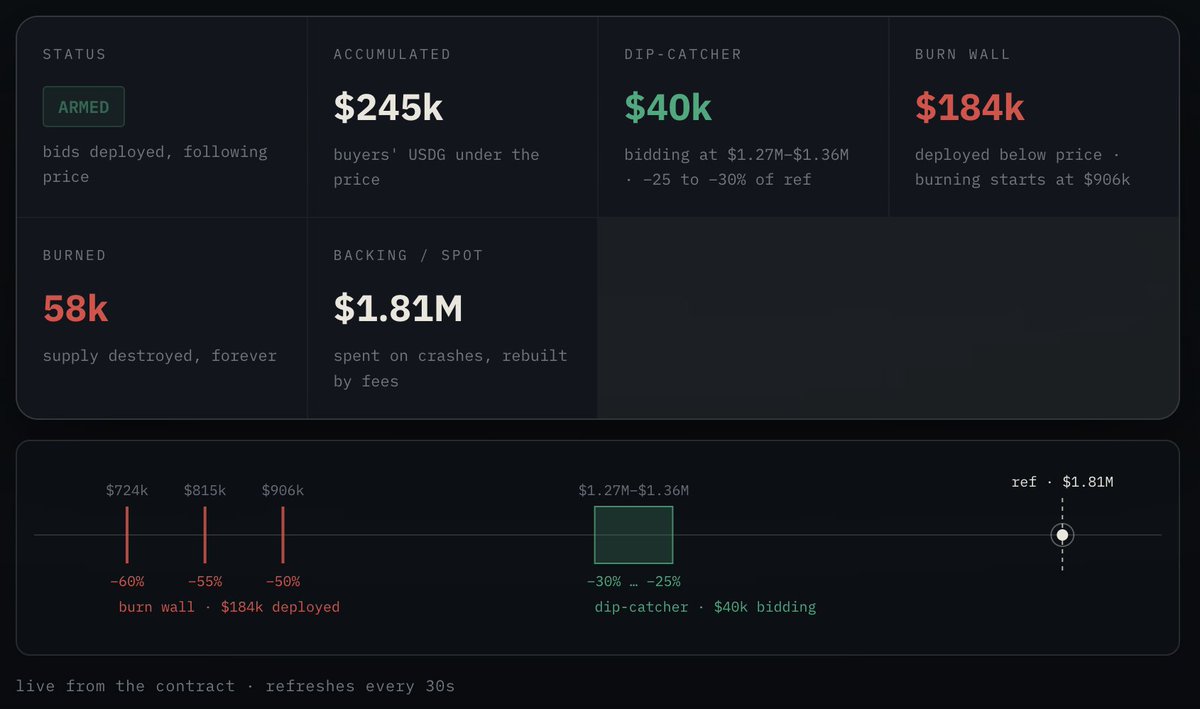Click the DIP-CATCHER card heading
Screen dimensions: 1200x709
point(683,54)
